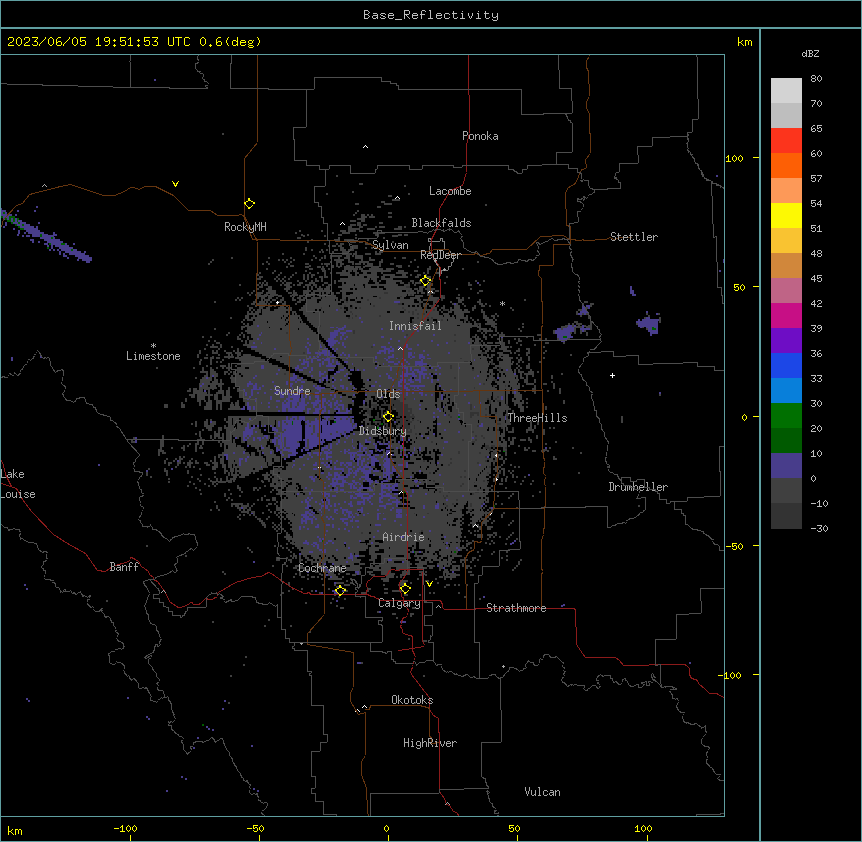Click the -100 tick on the bottom x-axis
This screenshot has width=862, height=842.
coord(125,828)
